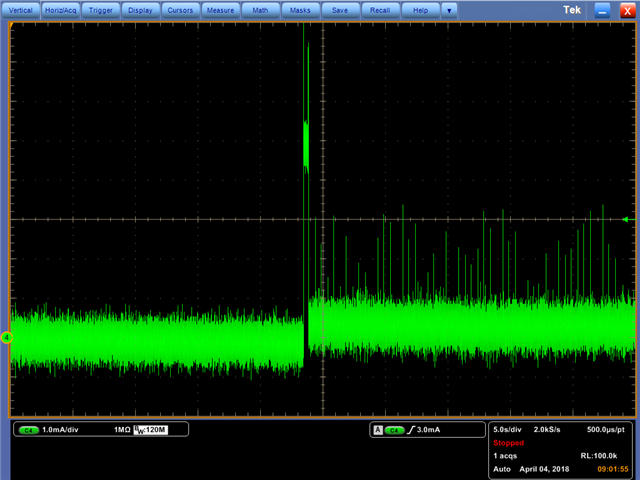Viewport: 640px width, 480px height.
Task: Click the April 04, 2018 date readout
Action: (x=544, y=469)
